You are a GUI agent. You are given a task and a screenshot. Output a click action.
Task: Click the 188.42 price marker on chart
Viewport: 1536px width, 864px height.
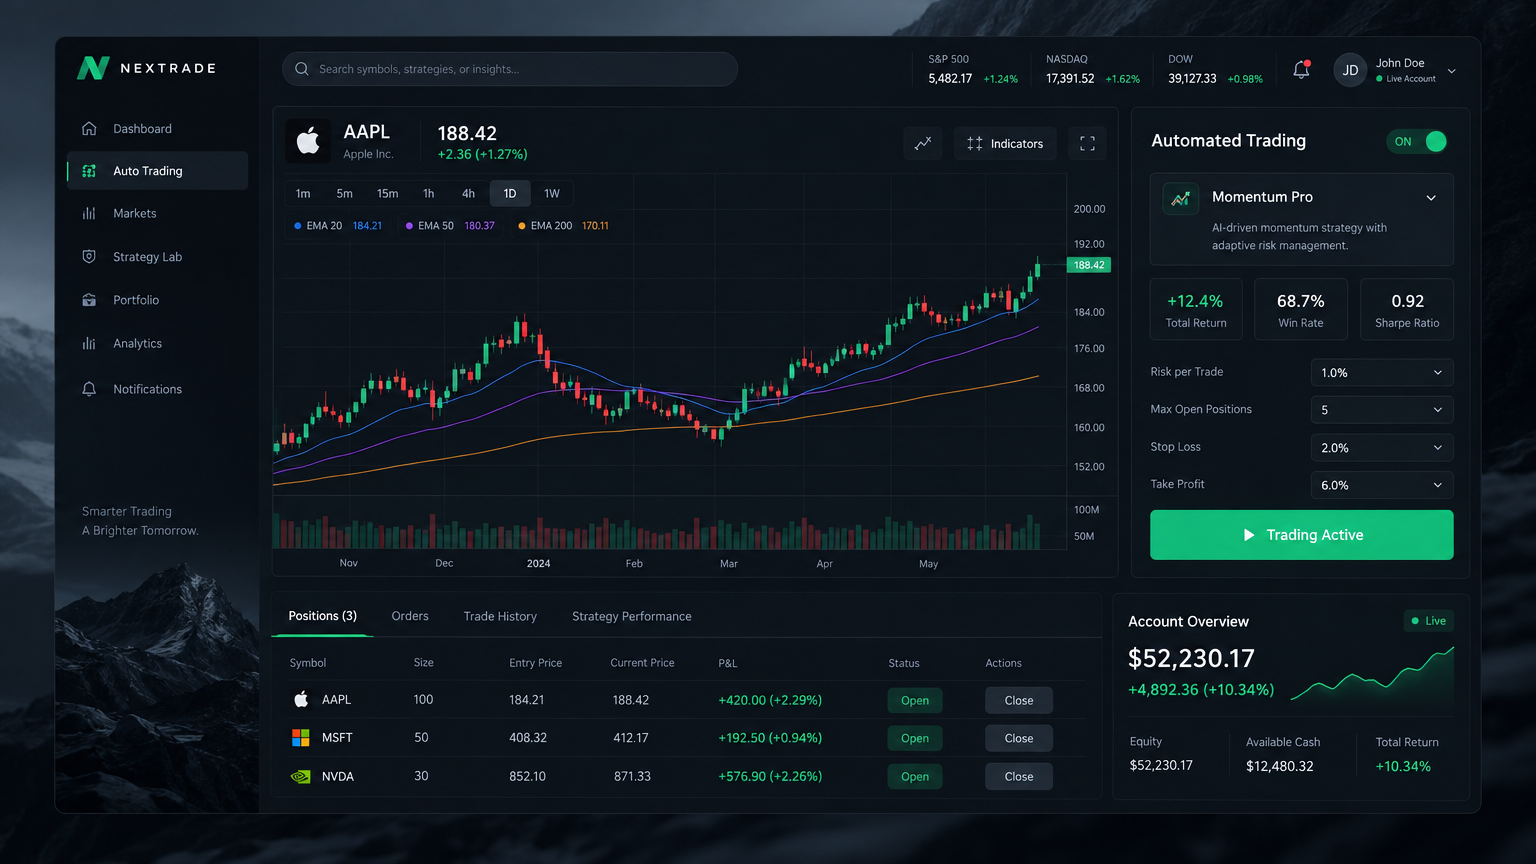pos(1089,265)
